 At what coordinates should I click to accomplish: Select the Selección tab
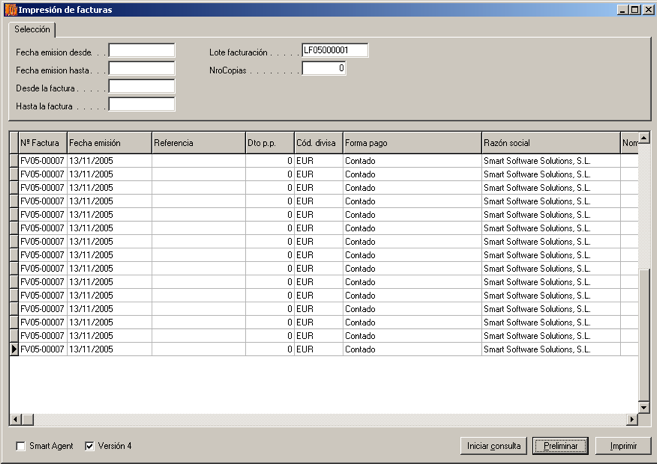click(32, 30)
